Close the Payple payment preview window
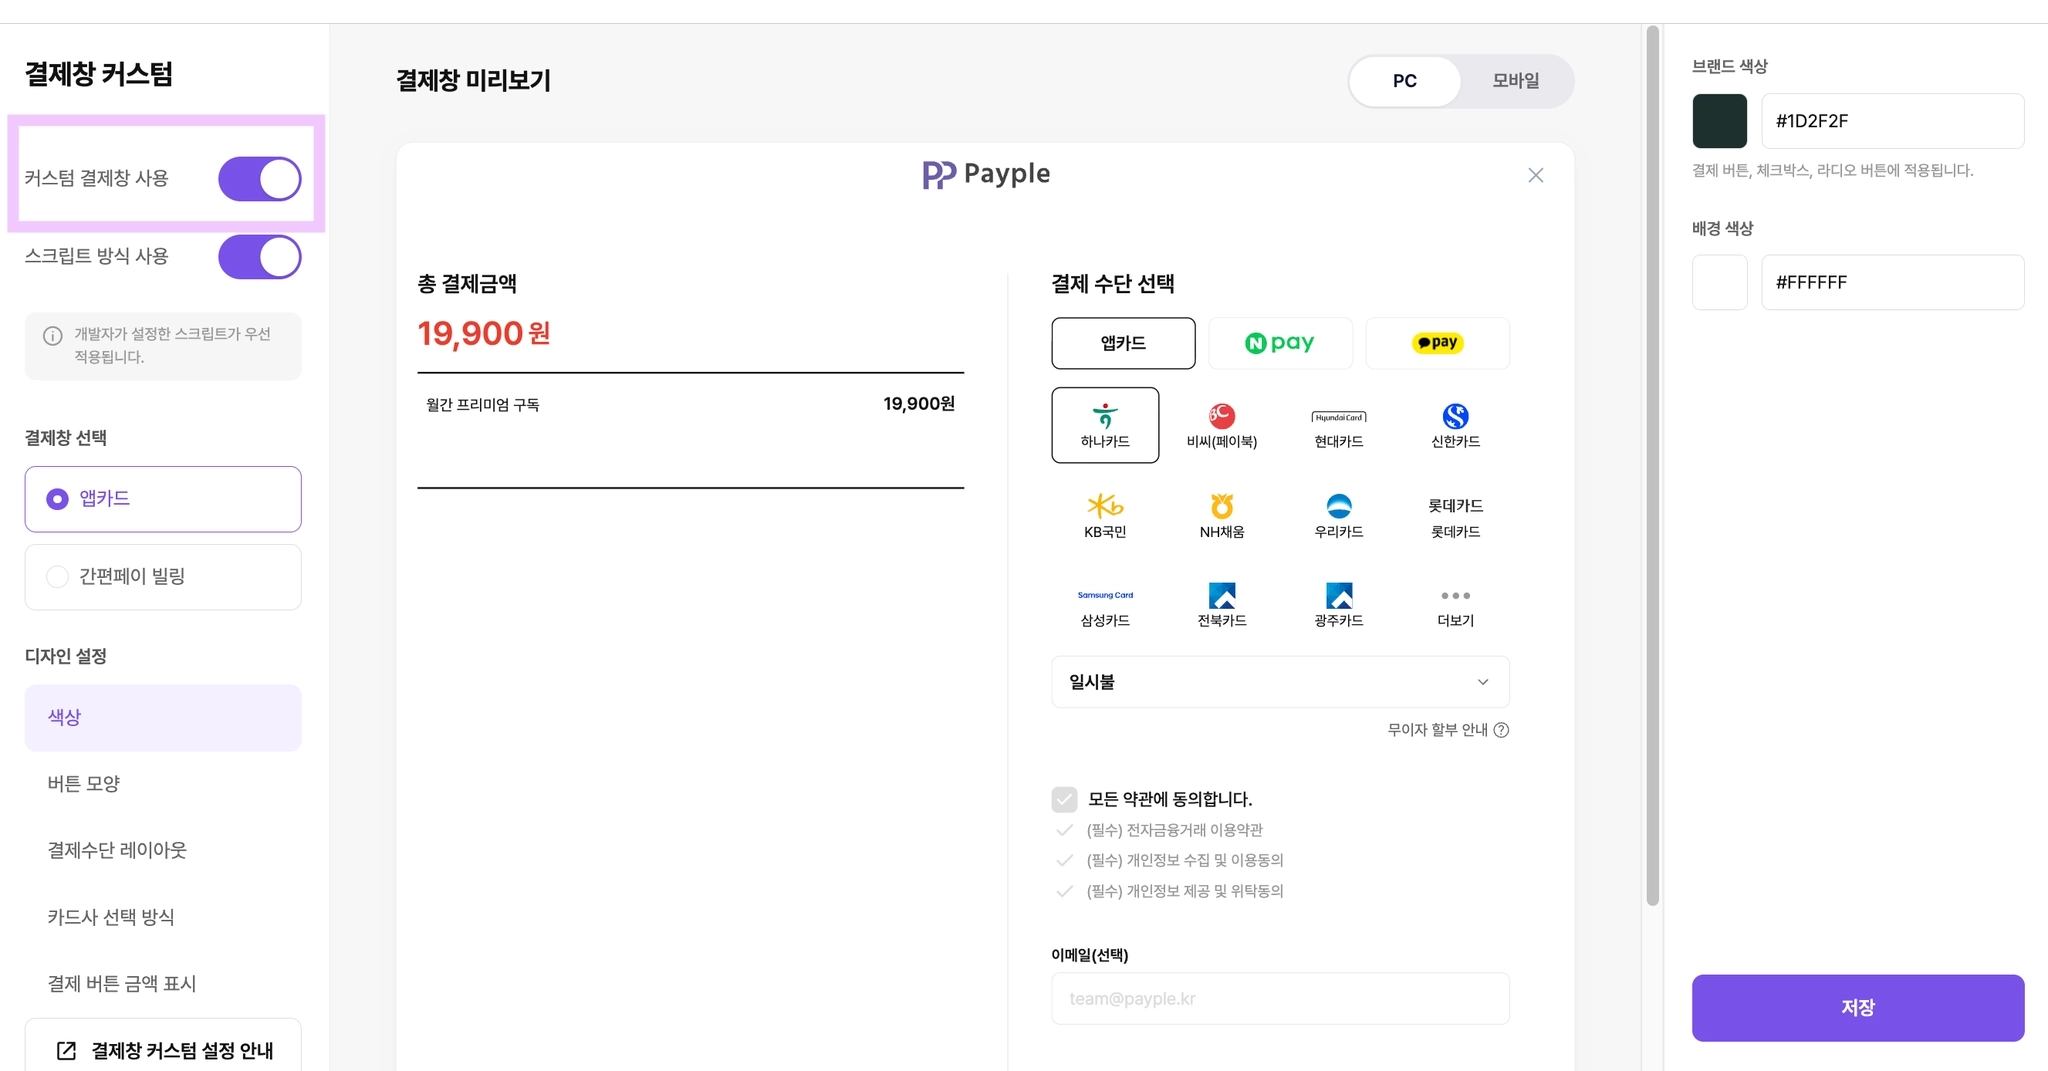Viewport: 2048px width, 1071px height. [1536, 175]
